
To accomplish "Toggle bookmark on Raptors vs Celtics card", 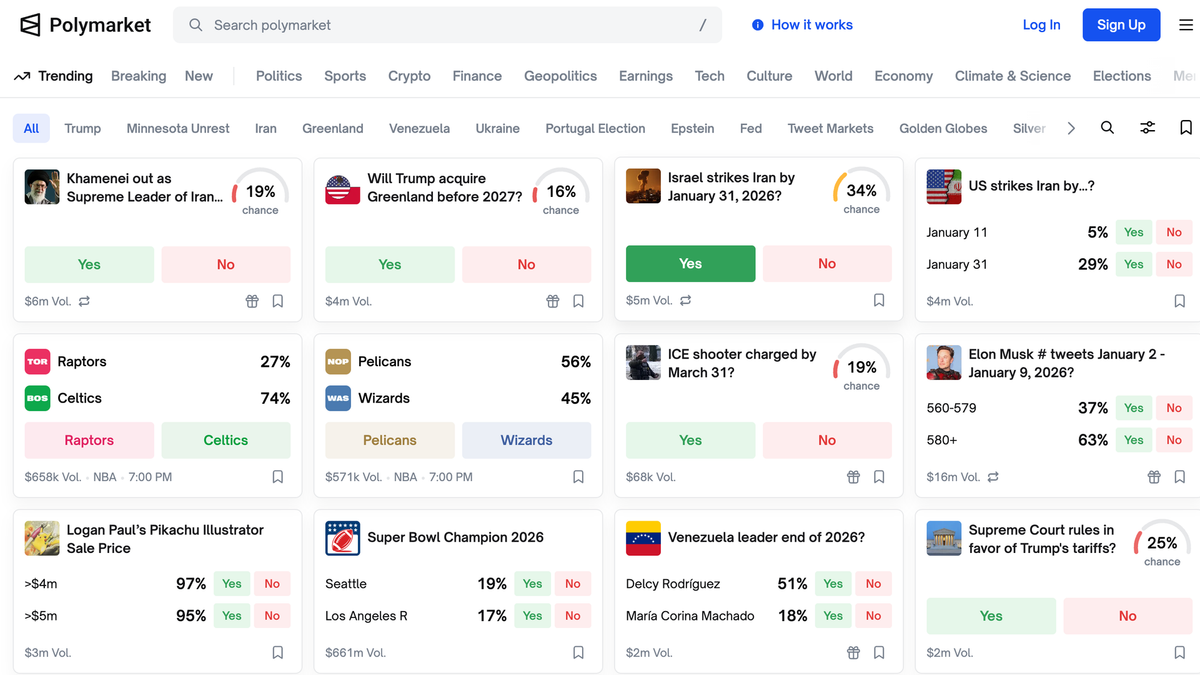I will click(x=278, y=477).
